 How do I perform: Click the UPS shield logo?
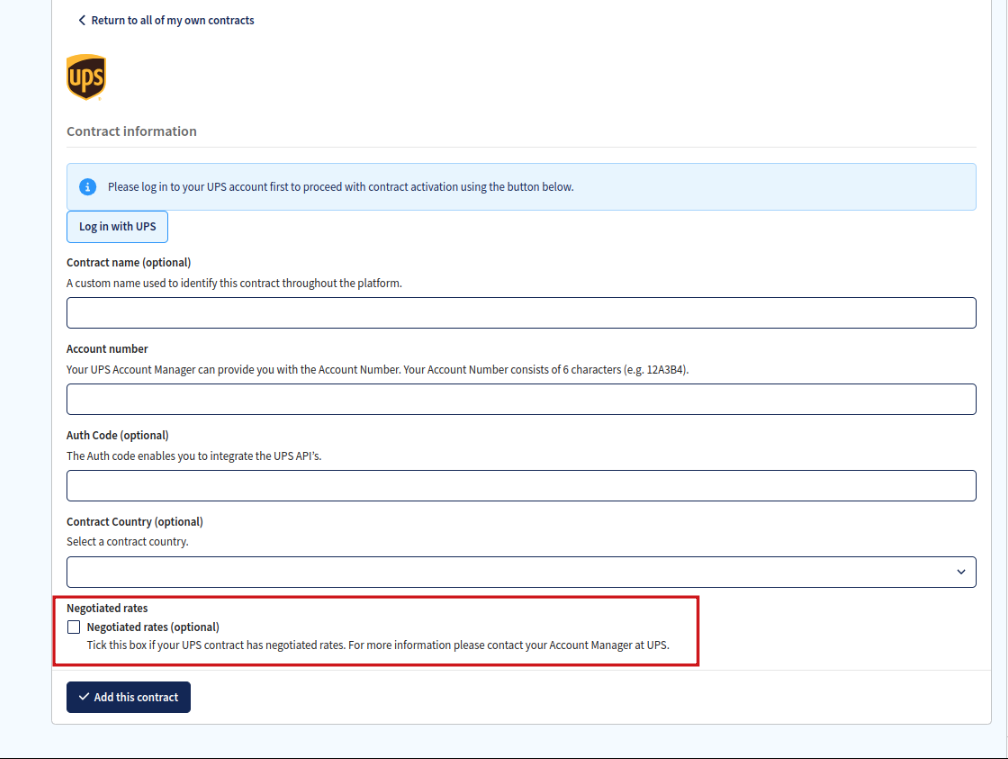86,77
